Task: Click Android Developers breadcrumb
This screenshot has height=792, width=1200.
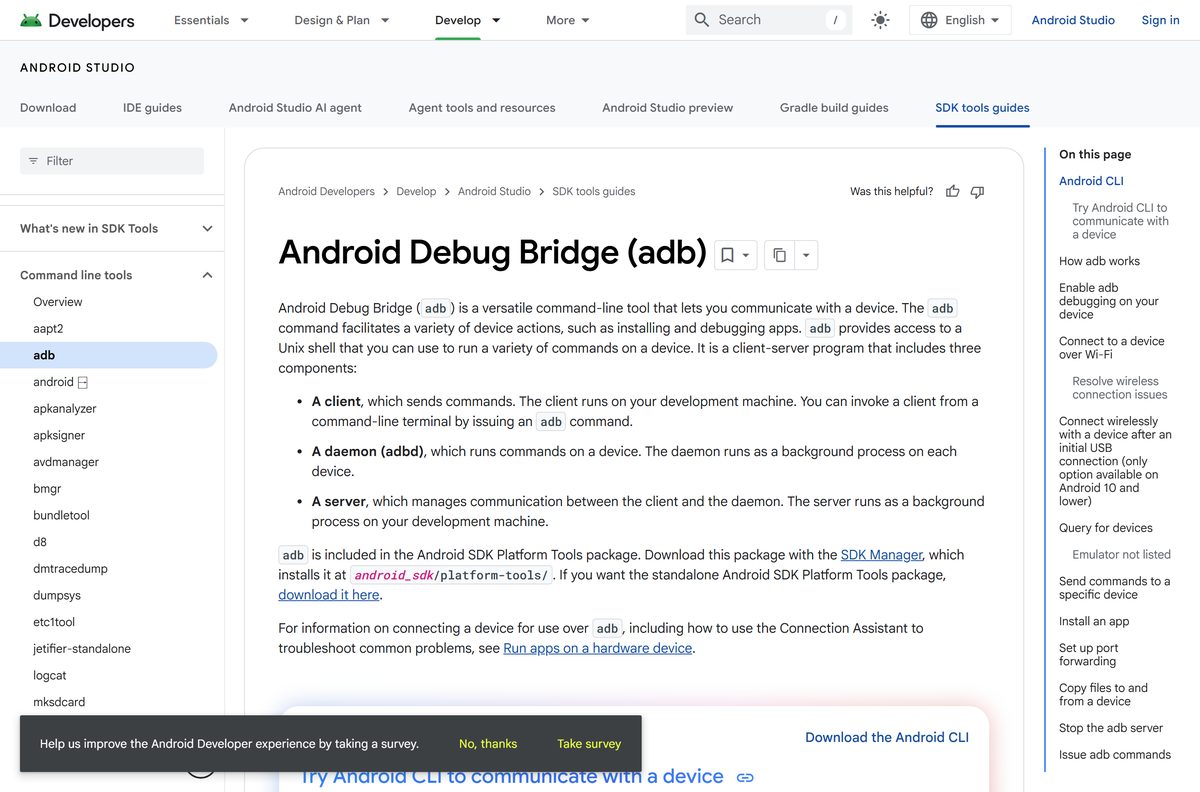Action: 326,191
